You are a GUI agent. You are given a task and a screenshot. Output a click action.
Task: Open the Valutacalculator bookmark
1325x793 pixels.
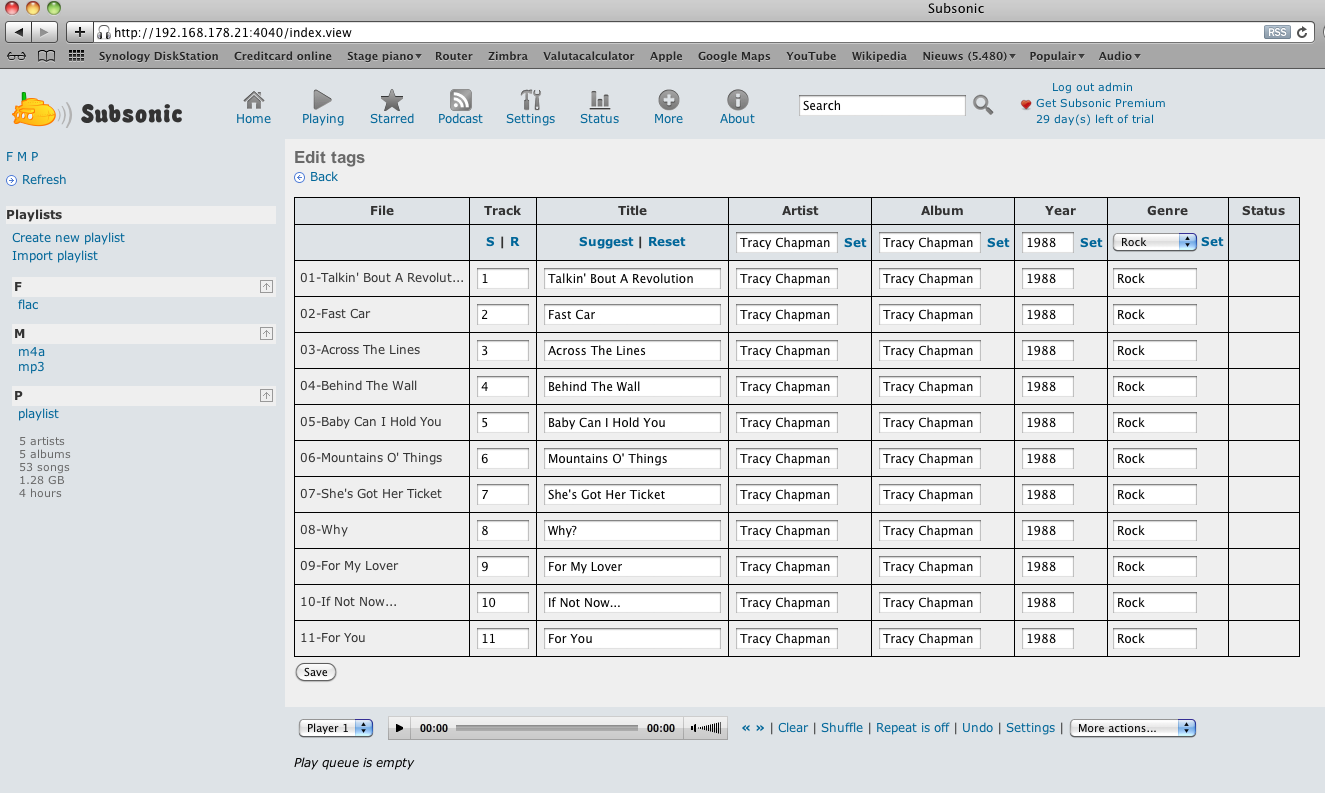click(x=589, y=56)
